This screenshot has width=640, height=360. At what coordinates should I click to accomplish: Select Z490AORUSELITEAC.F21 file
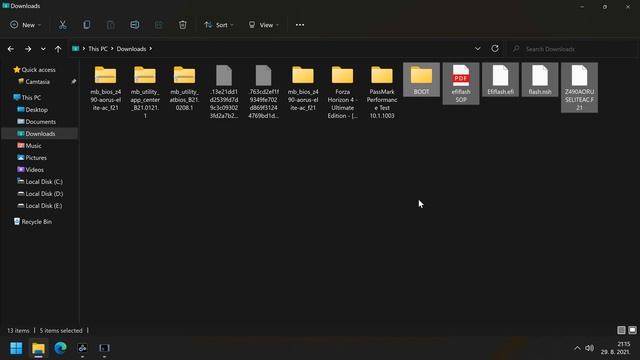(580, 88)
